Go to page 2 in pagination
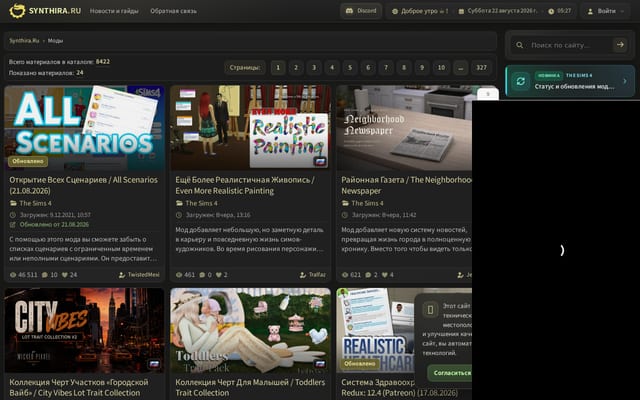Viewport: 640px width, 400px height. pyautogui.click(x=296, y=67)
